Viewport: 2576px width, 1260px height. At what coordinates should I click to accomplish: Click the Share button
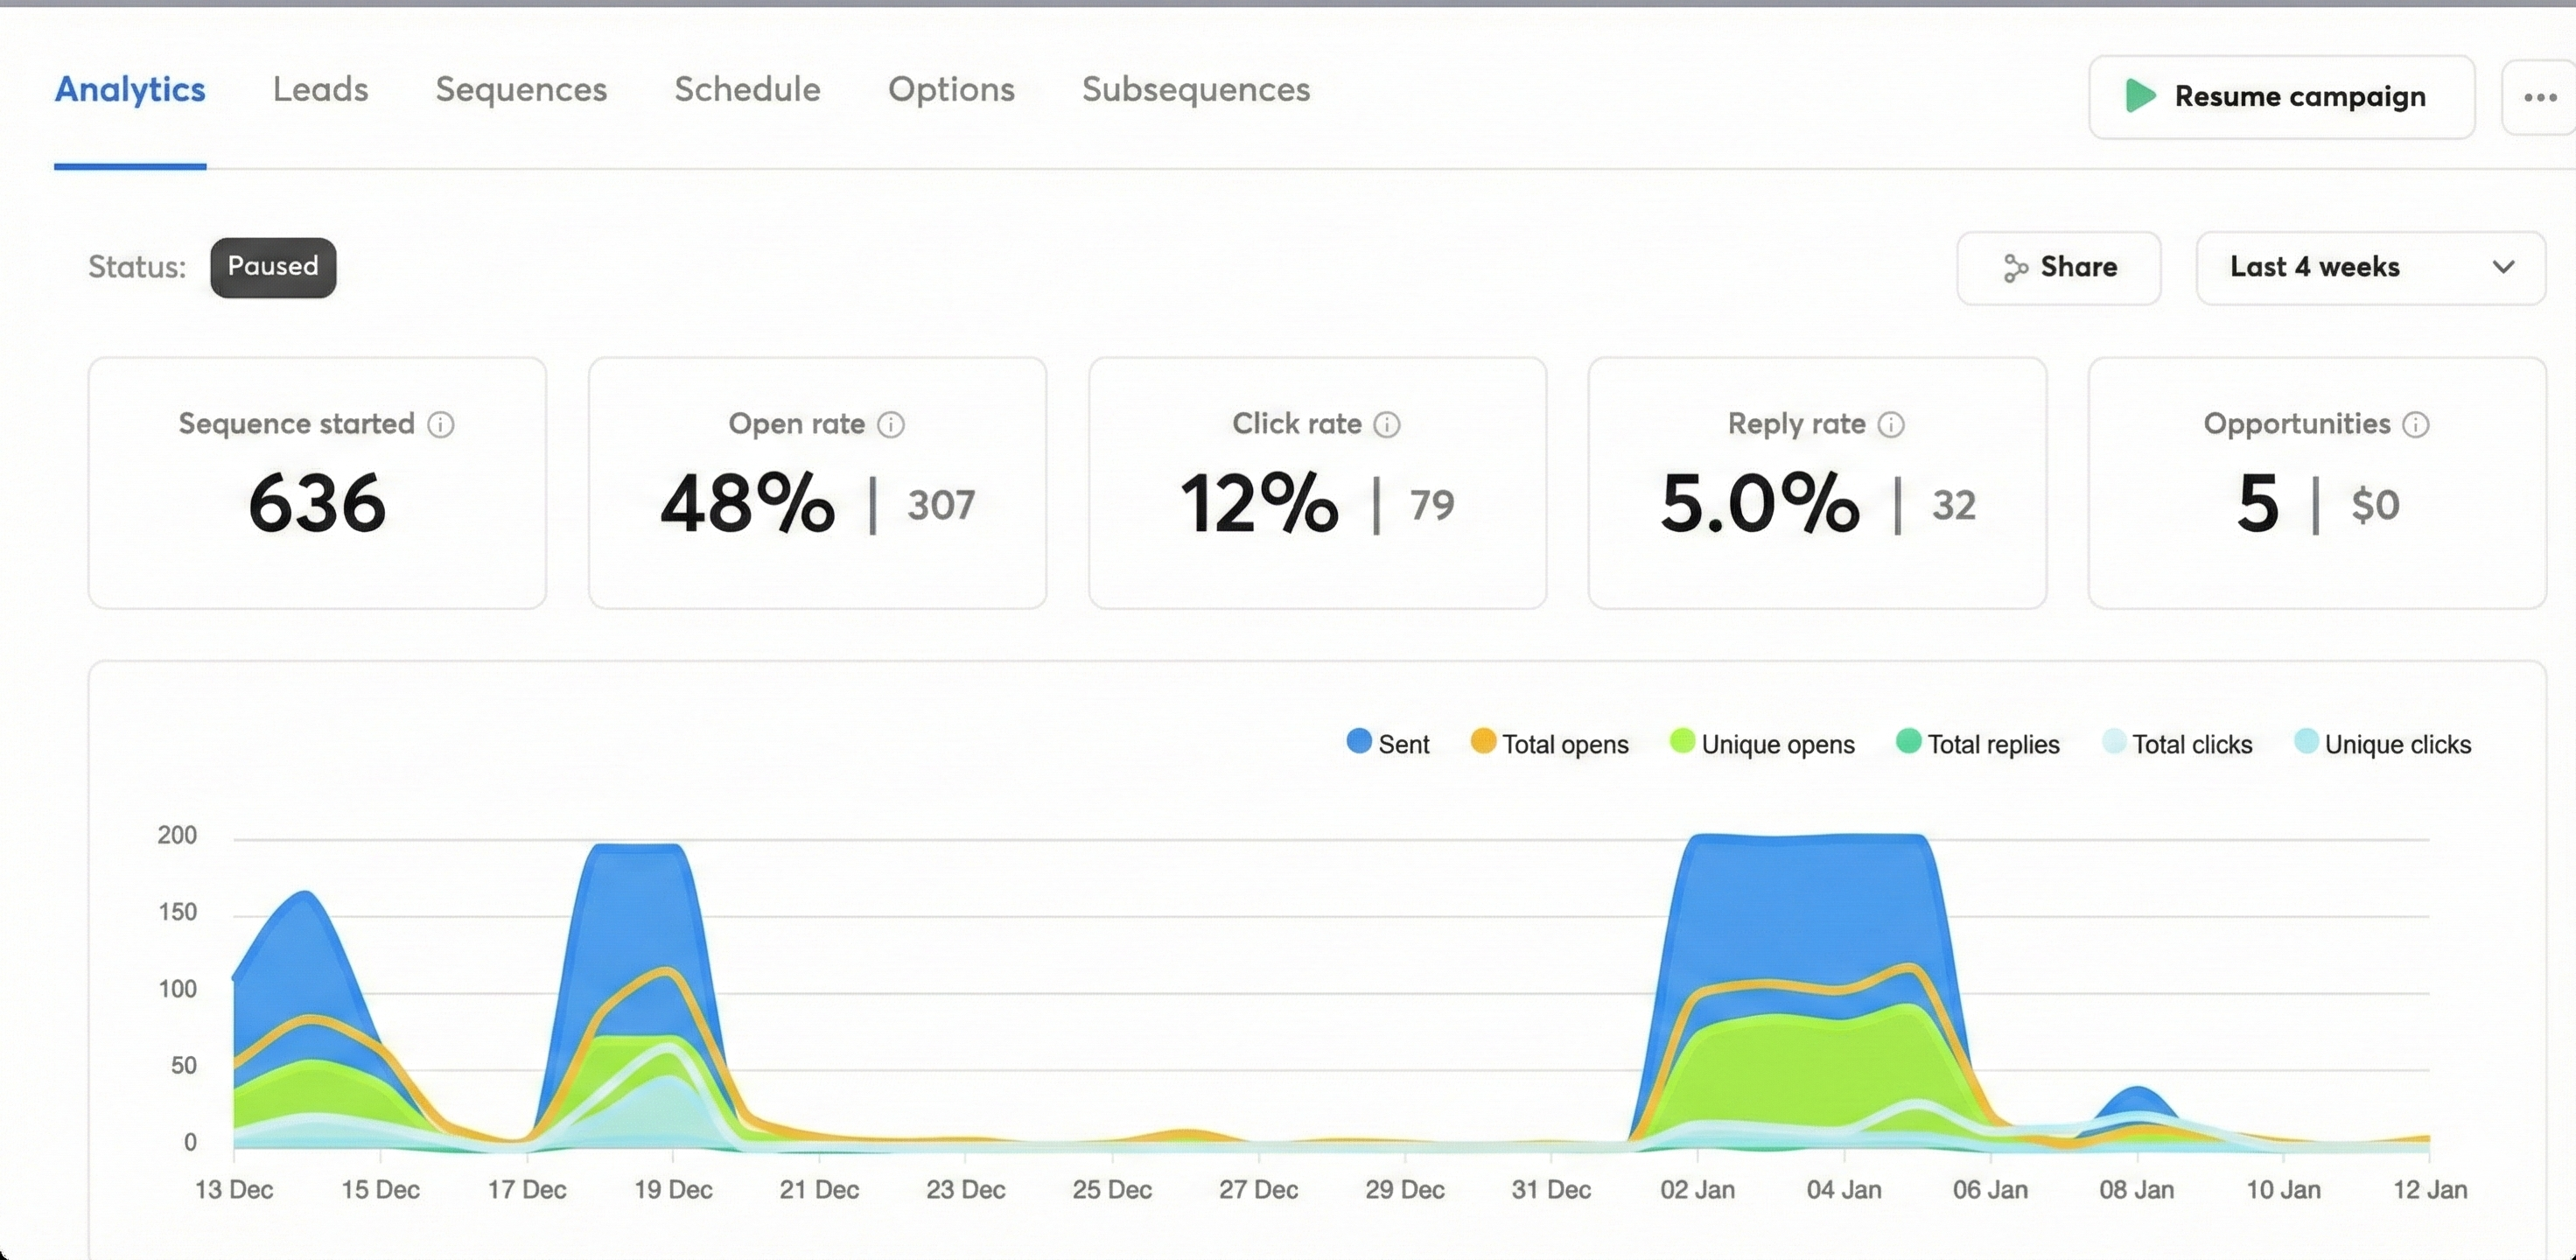pos(2059,268)
